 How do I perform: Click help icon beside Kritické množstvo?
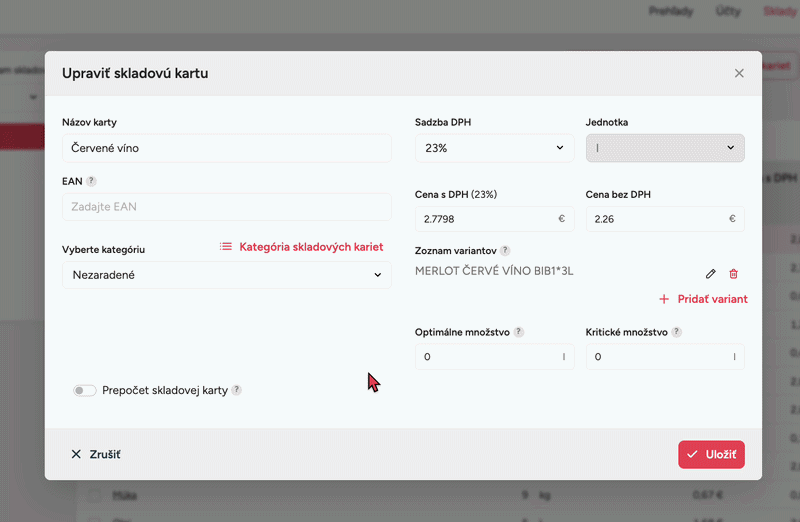(677, 332)
